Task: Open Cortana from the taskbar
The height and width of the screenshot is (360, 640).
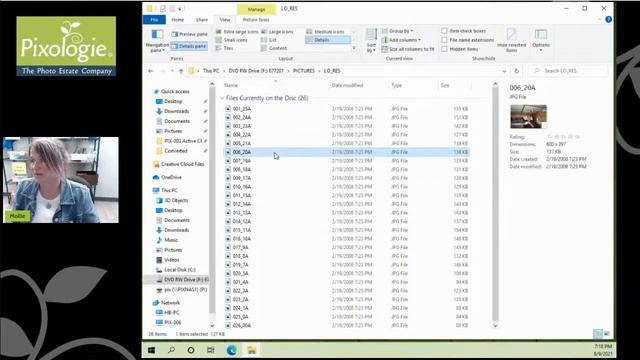Action: click(191, 350)
